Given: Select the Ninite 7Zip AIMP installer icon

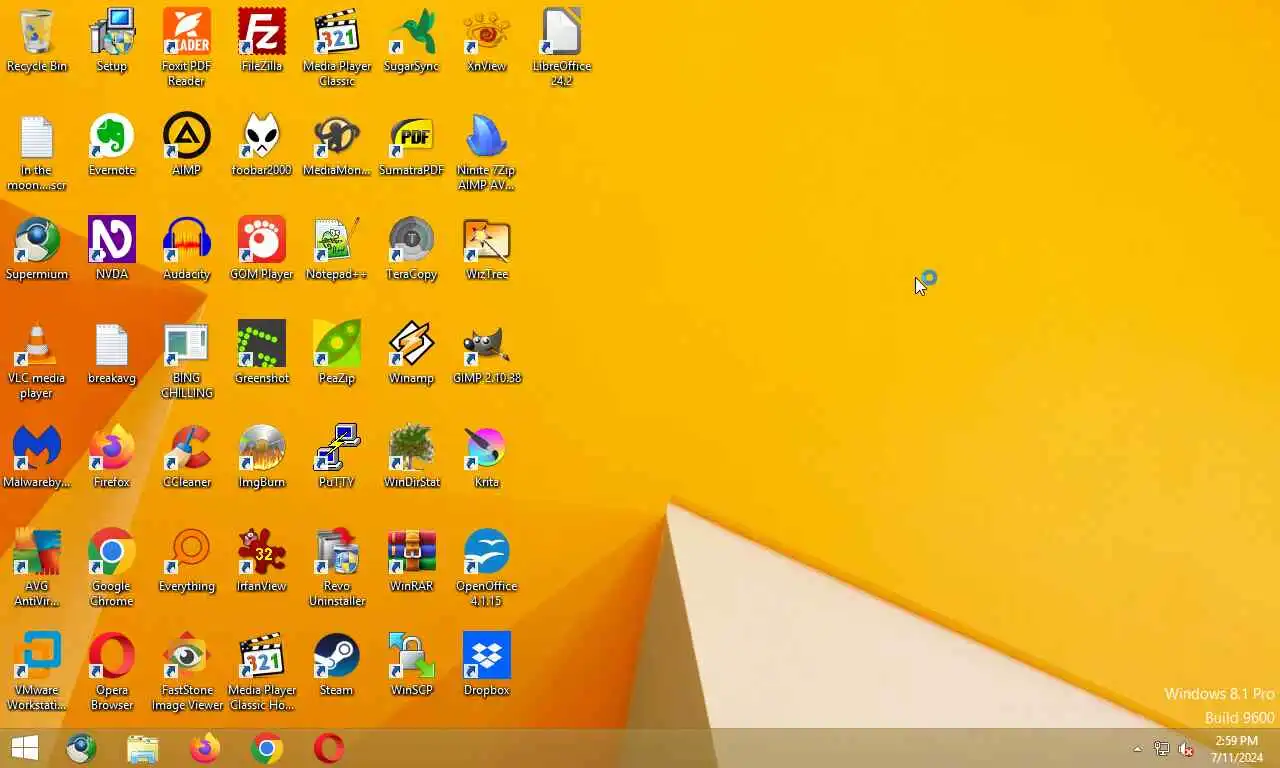Looking at the screenshot, I should (x=487, y=152).
